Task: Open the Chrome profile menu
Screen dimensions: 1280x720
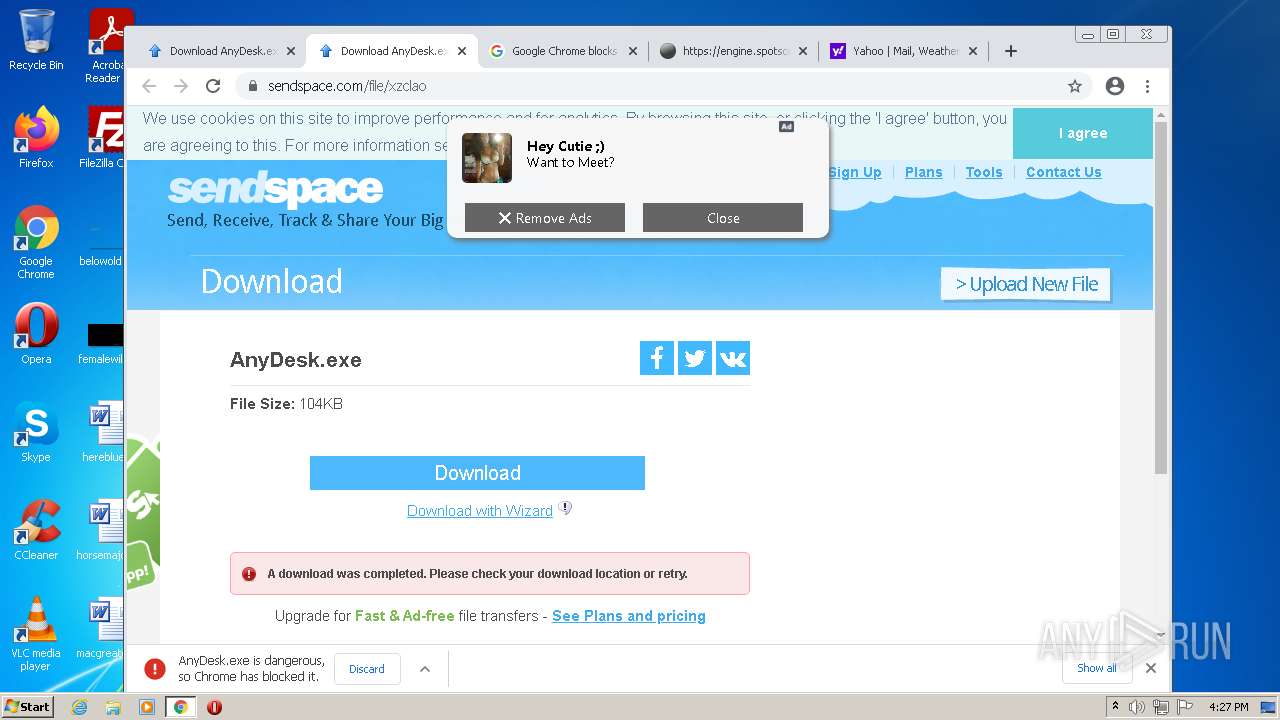Action: 1115,86
